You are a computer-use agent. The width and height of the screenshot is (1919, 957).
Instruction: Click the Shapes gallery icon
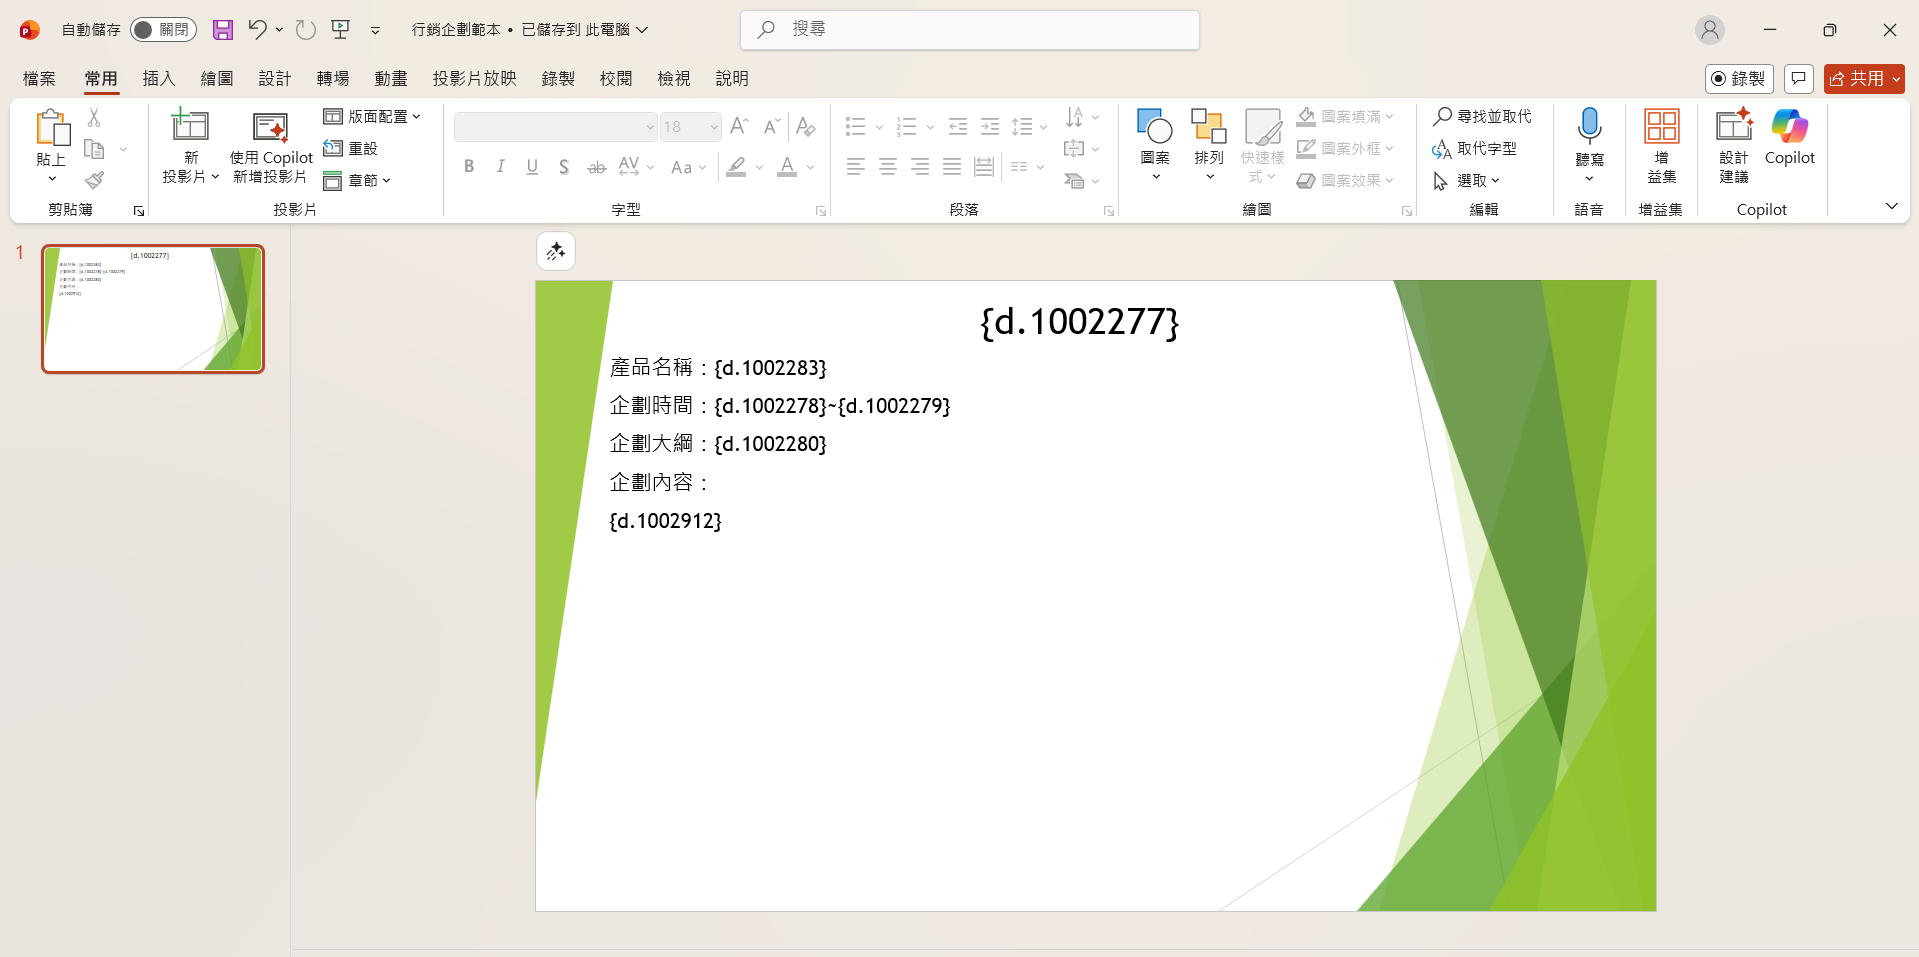coord(1155,128)
